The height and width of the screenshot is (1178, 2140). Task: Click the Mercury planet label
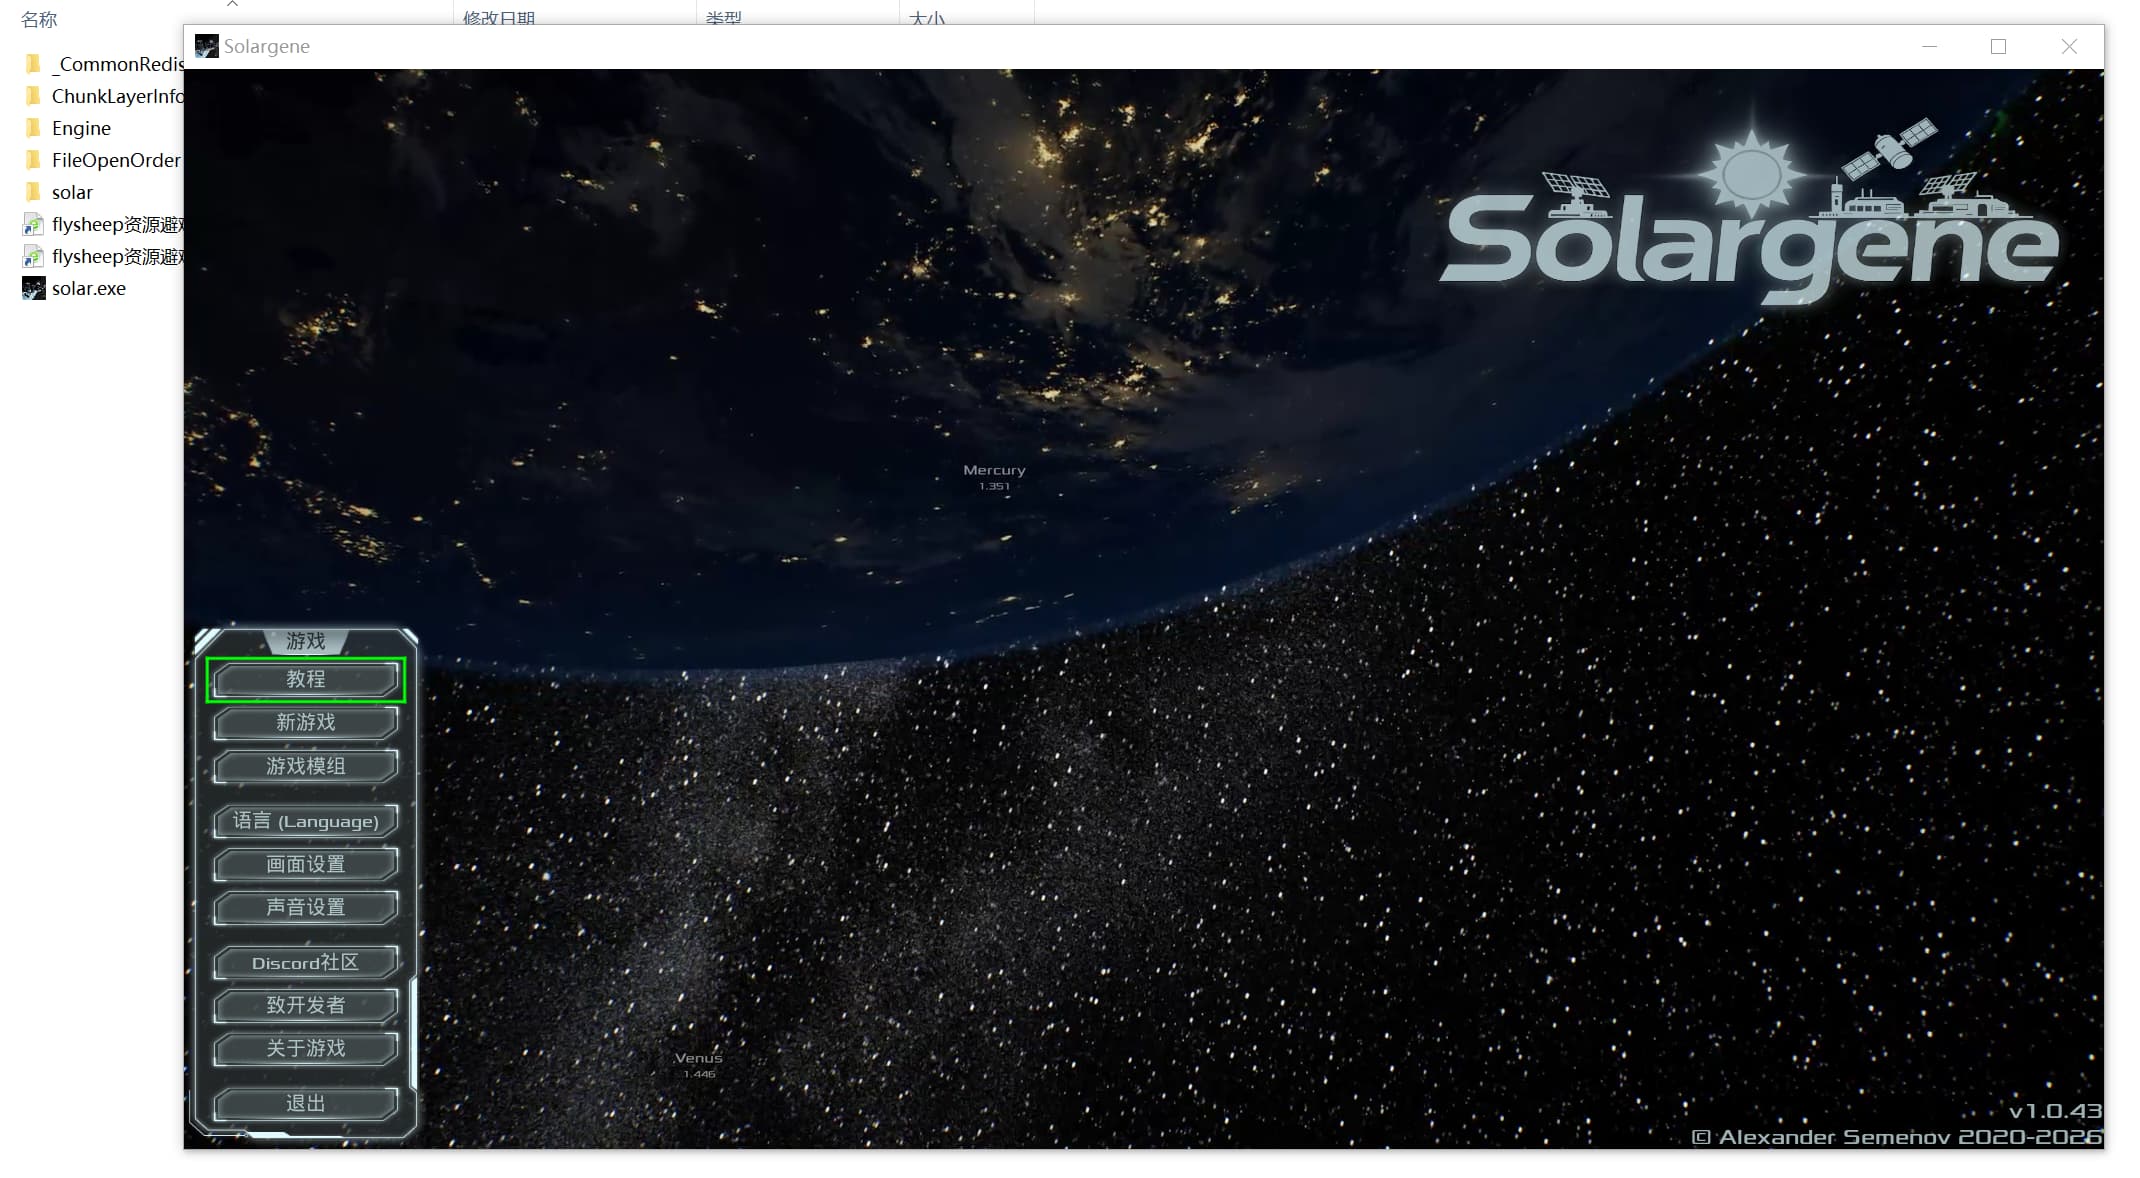(994, 470)
